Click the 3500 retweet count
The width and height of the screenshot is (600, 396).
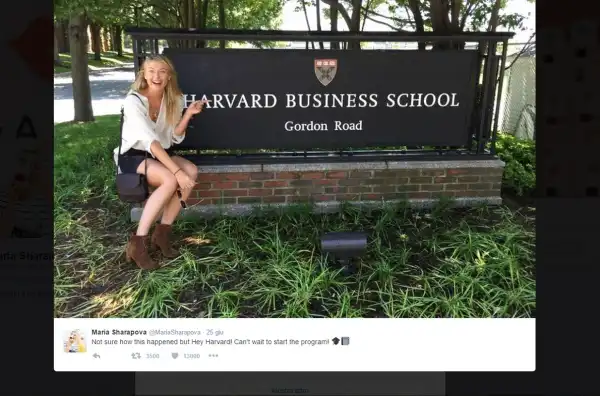(x=152, y=356)
